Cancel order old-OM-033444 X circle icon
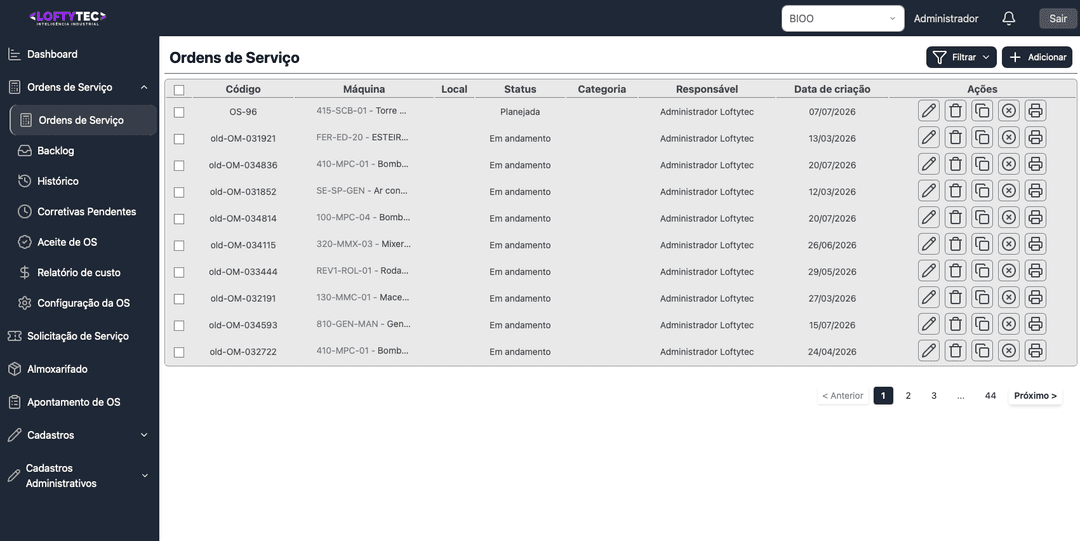 (x=1008, y=271)
